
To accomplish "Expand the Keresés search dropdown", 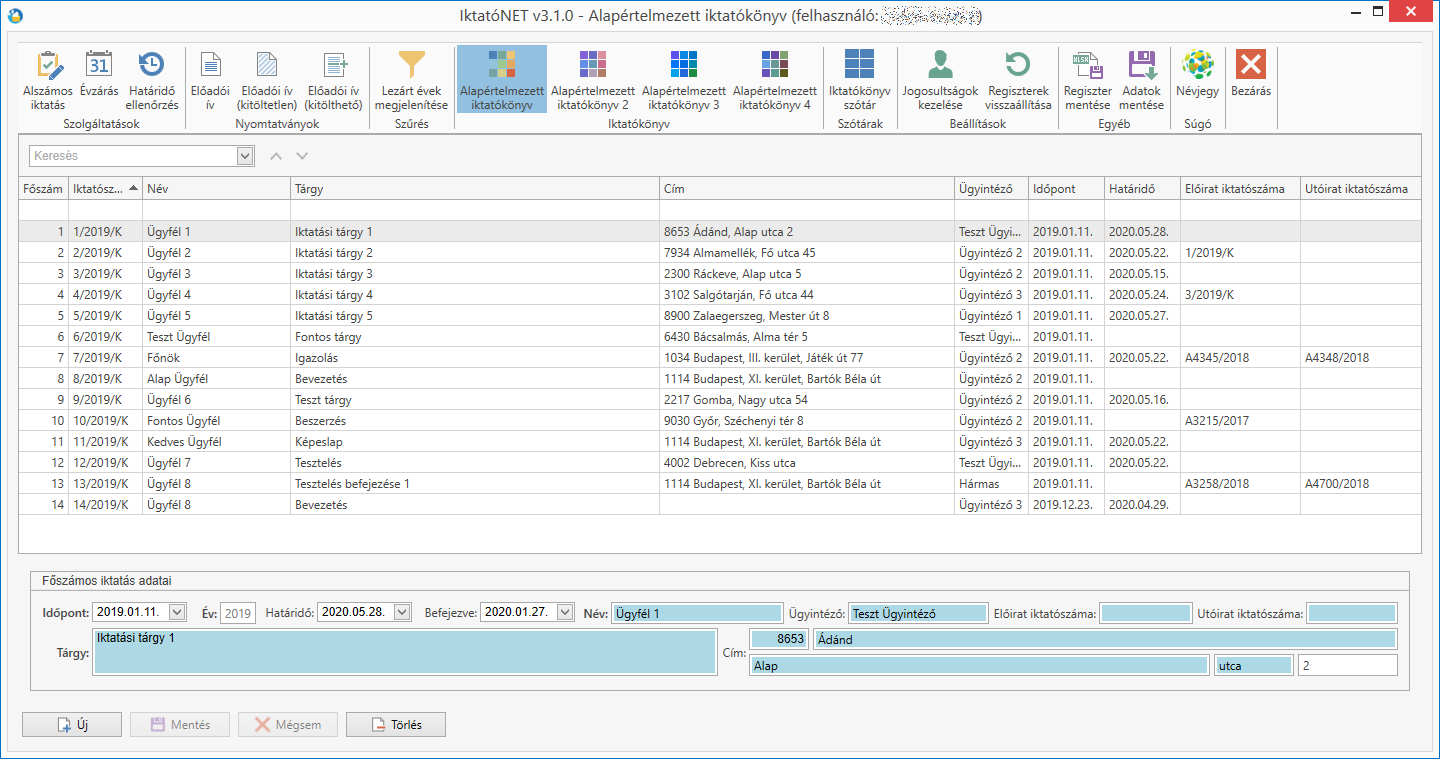I will (x=245, y=156).
